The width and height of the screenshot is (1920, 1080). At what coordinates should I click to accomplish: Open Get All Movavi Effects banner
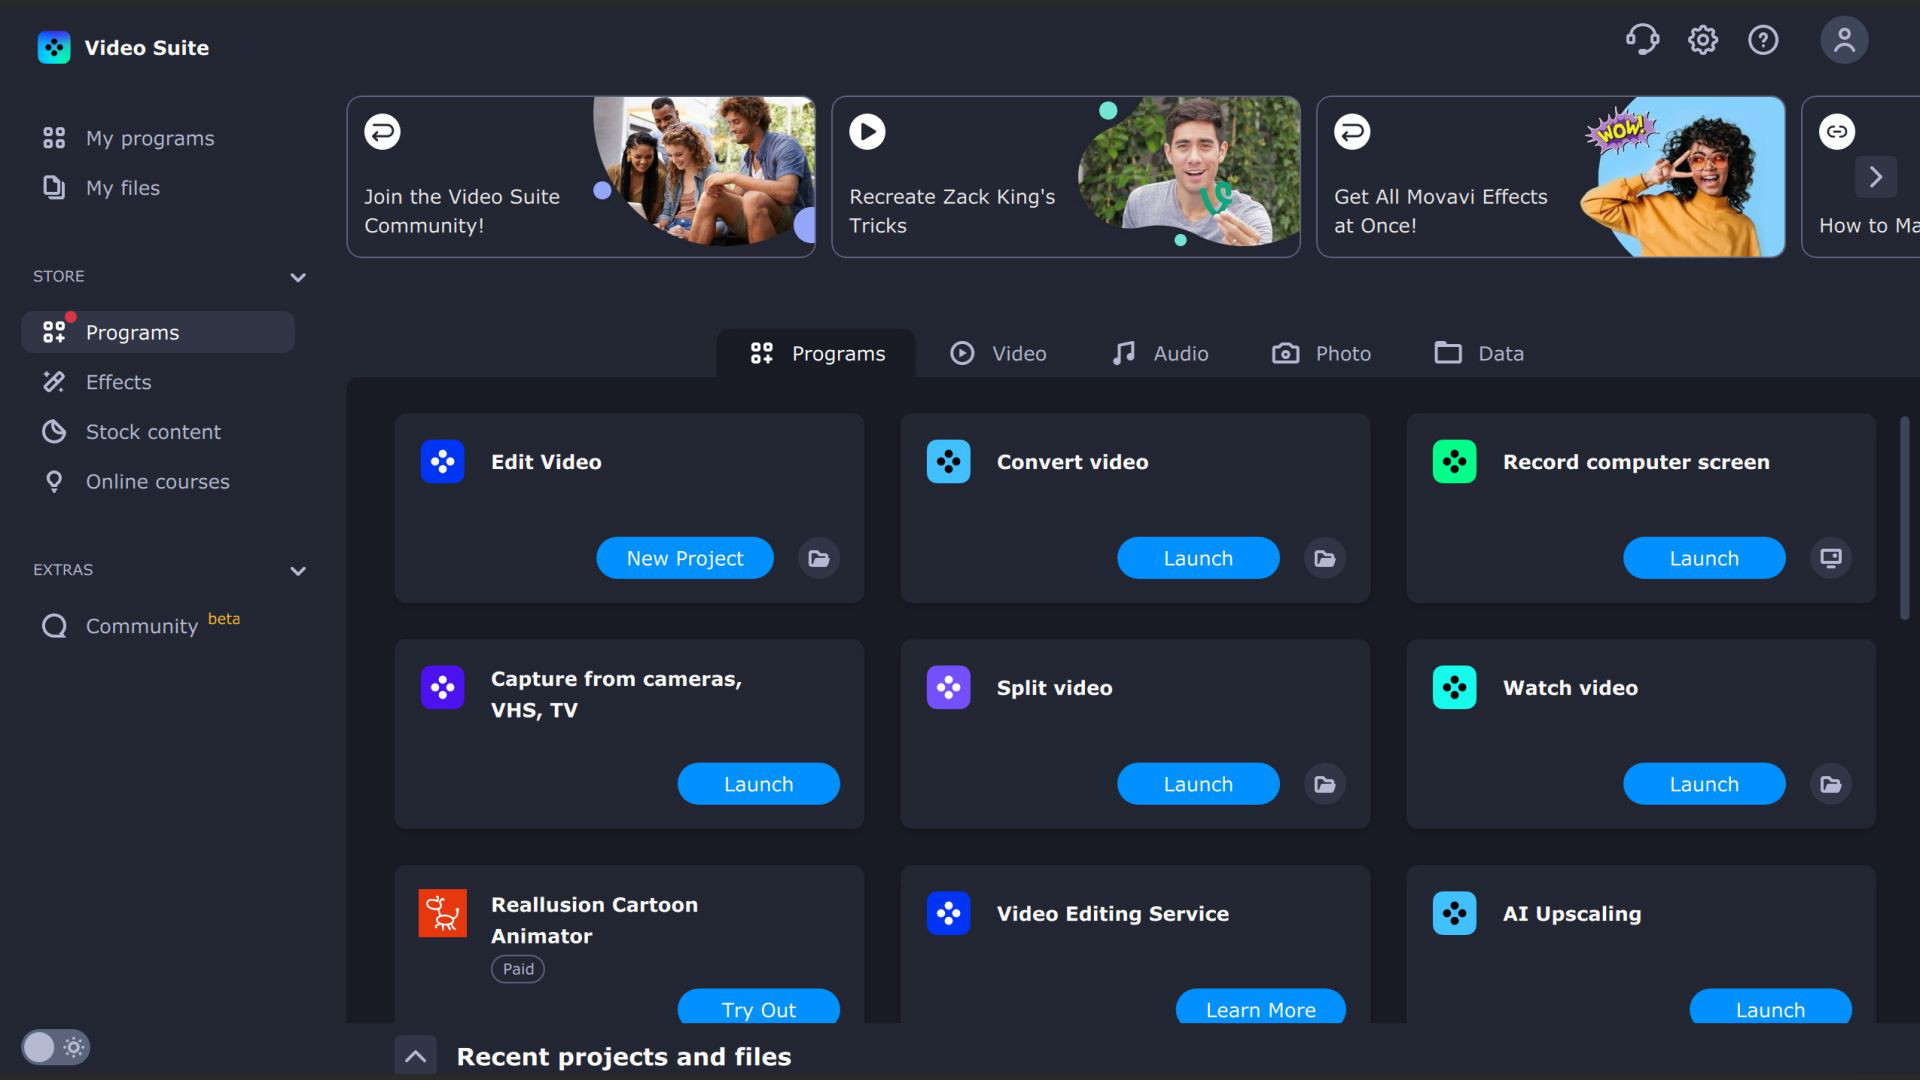pyautogui.click(x=1551, y=177)
